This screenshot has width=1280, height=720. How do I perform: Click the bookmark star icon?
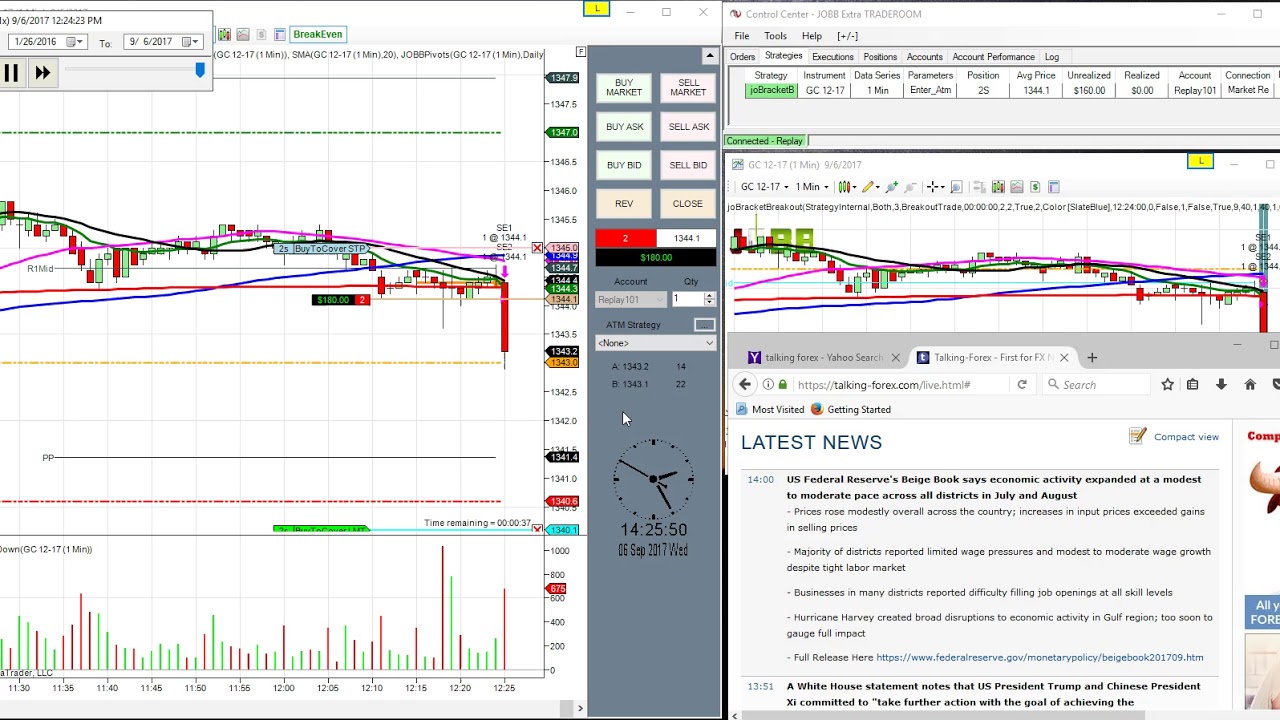click(x=1167, y=384)
